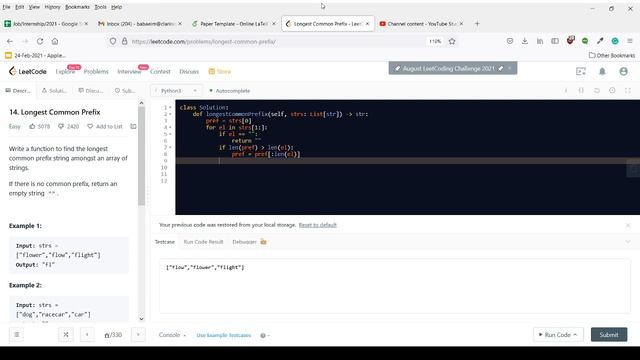Viewport: 640px width, 360px height.
Task: Open the Debugger tab
Action: [x=249, y=242]
